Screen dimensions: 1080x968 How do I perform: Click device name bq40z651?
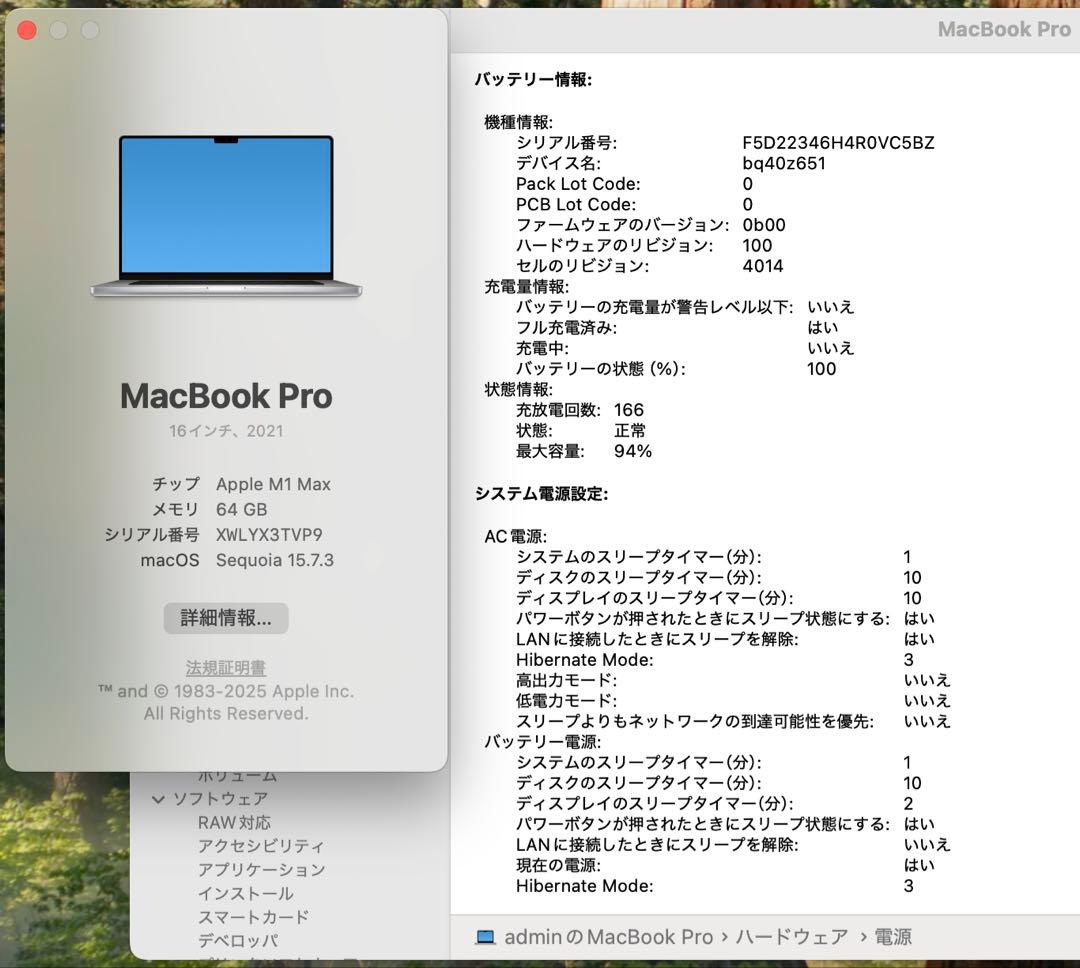(x=784, y=163)
